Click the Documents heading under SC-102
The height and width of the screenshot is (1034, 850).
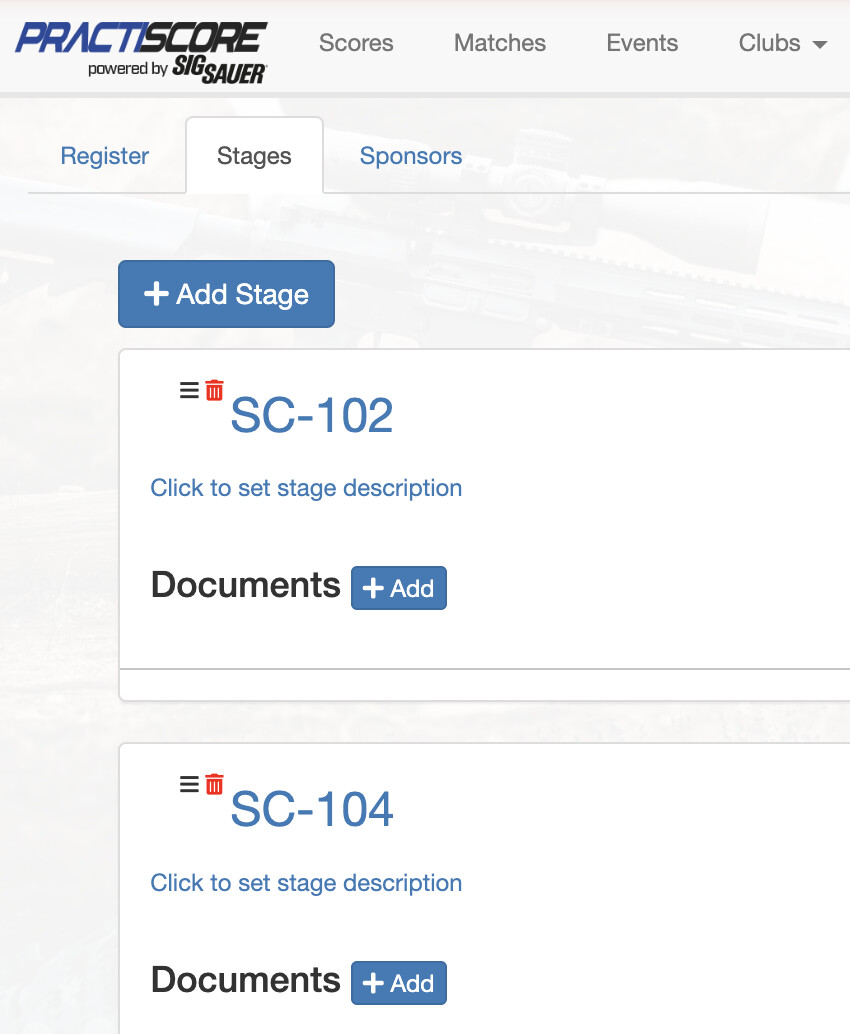[x=245, y=585]
